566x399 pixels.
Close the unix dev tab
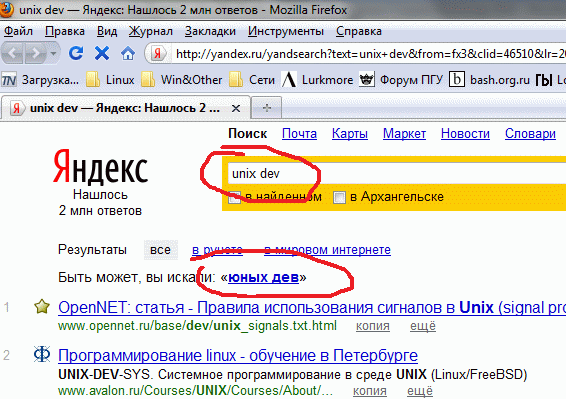(236, 108)
